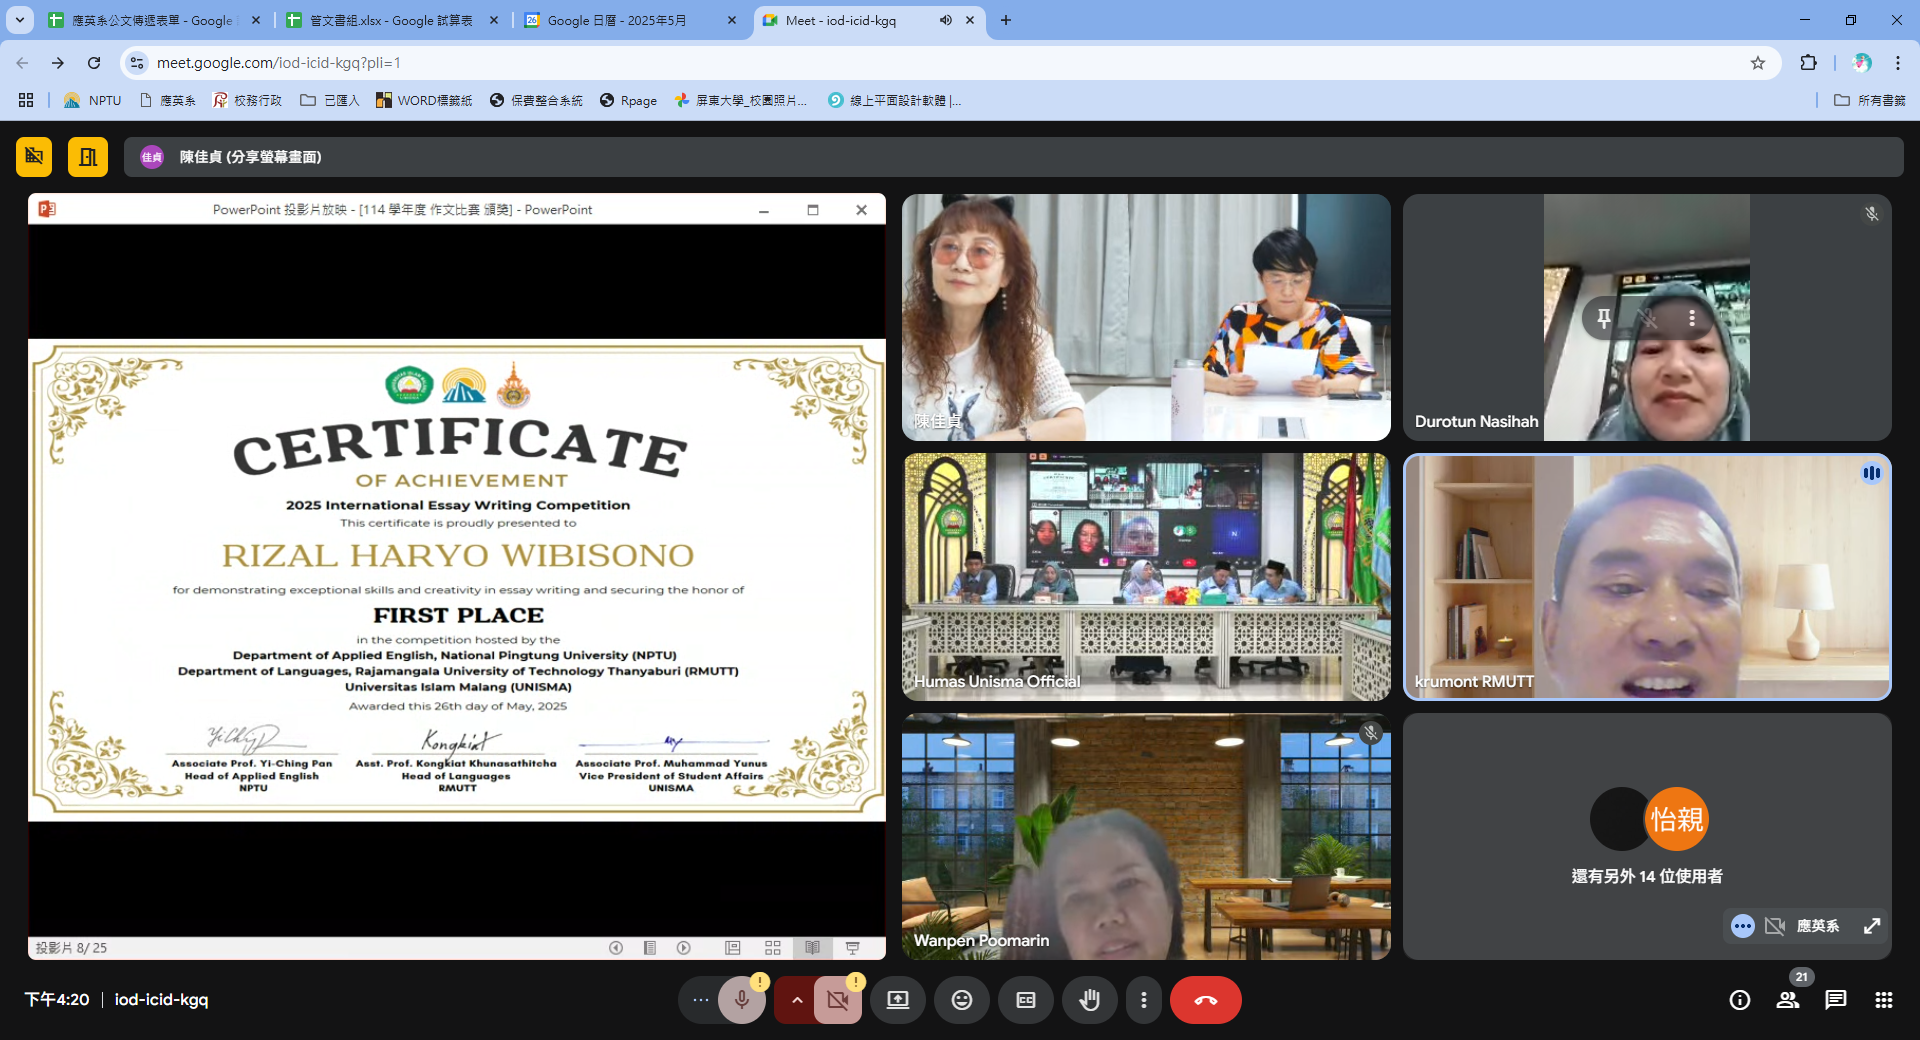Open the audio settings three-dot pill
Image resolution: width=1920 pixels, height=1040 pixels.
(700, 1000)
